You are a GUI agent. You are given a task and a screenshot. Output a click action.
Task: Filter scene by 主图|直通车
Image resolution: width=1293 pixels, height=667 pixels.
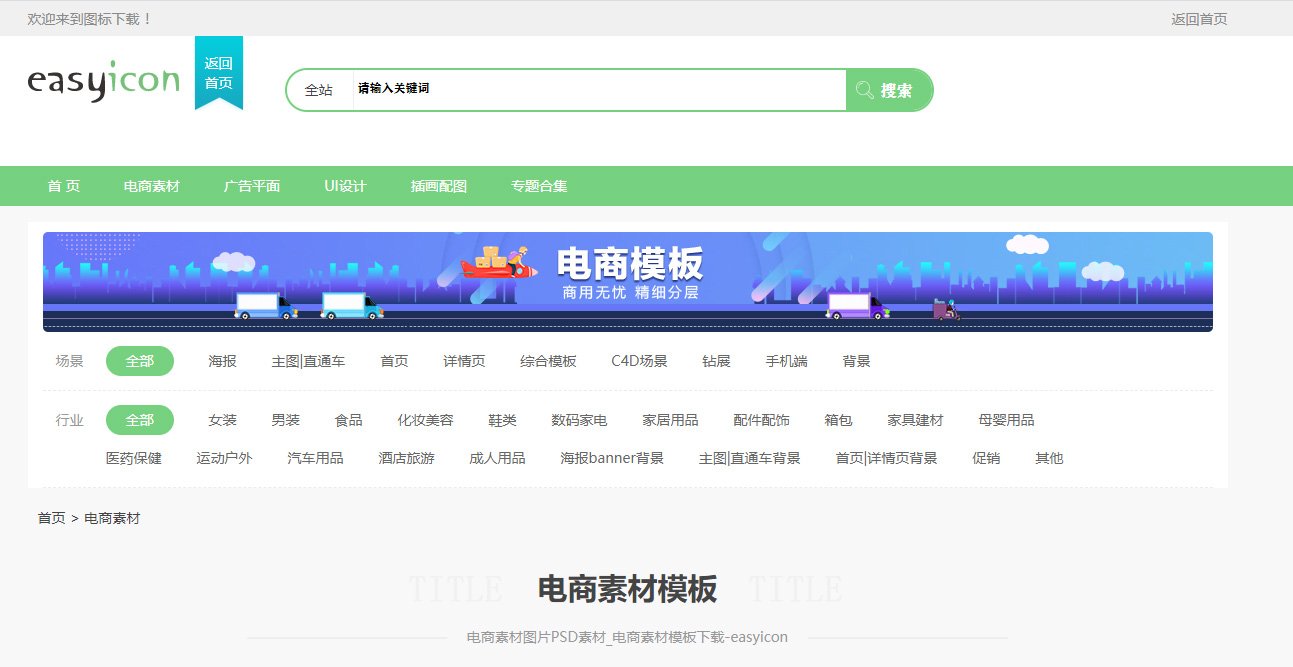308,361
